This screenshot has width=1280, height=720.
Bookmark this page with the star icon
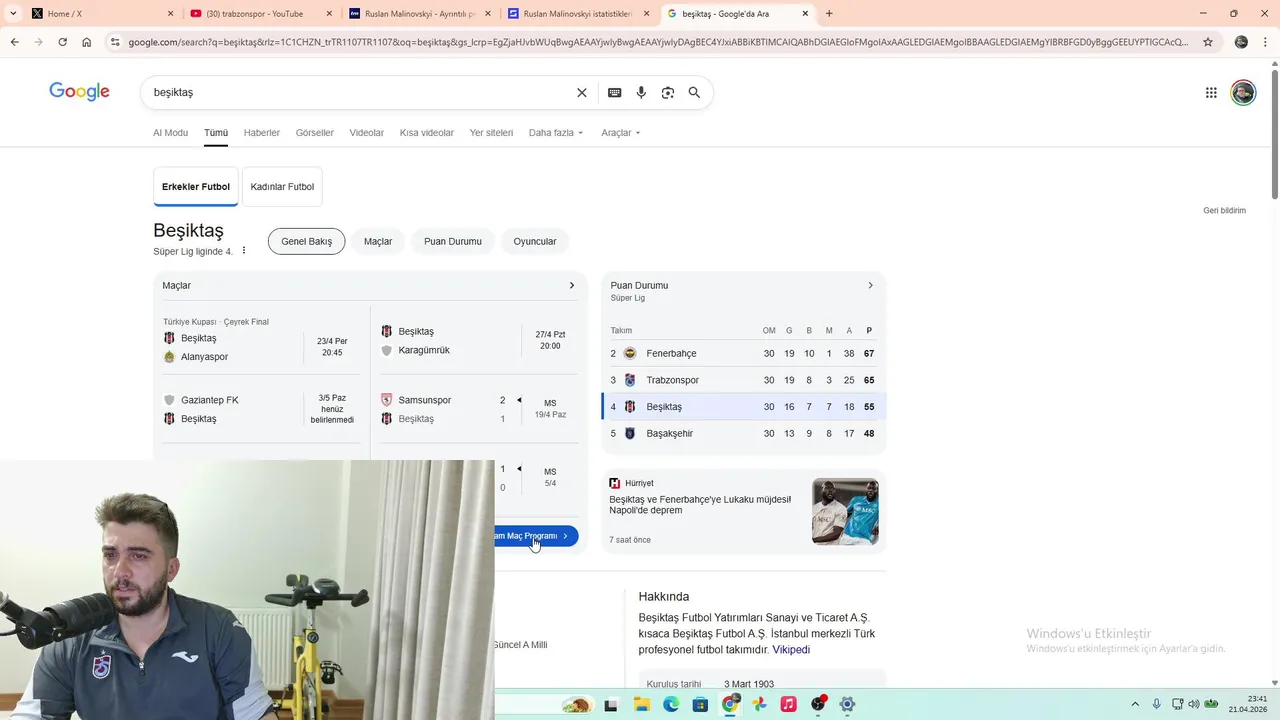[x=1208, y=42]
